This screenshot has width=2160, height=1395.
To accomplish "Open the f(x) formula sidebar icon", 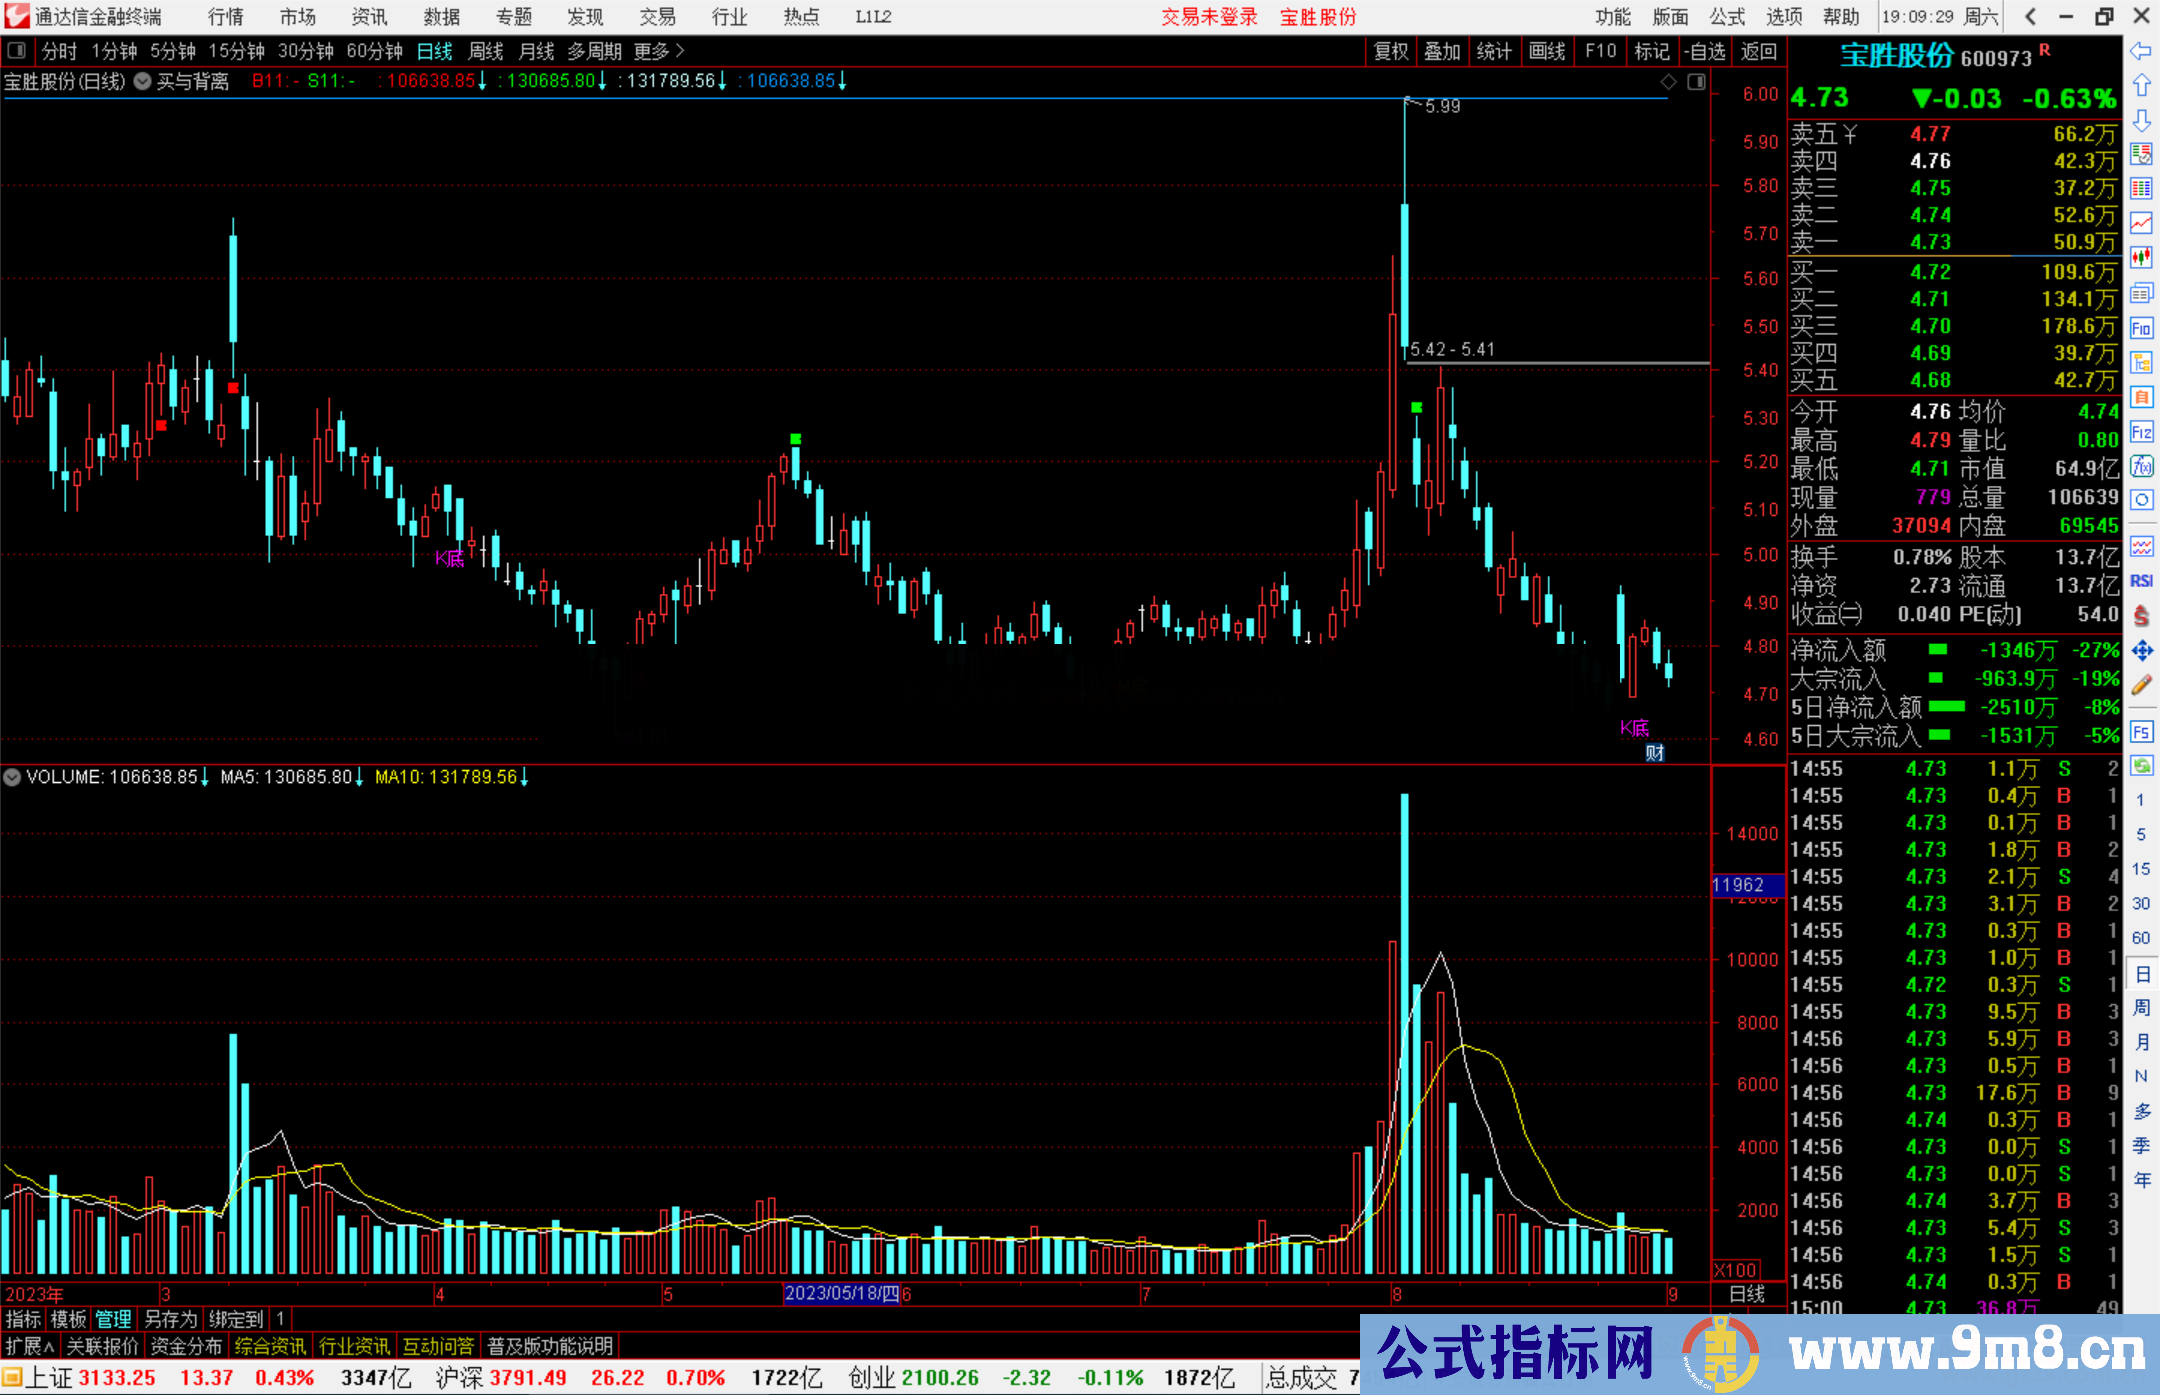I will pyautogui.click(x=2141, y=466).
